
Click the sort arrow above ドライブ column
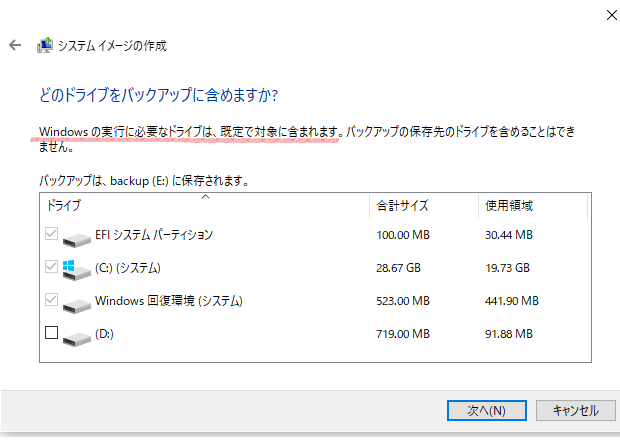pyautogui.click(x=205, y=196)
